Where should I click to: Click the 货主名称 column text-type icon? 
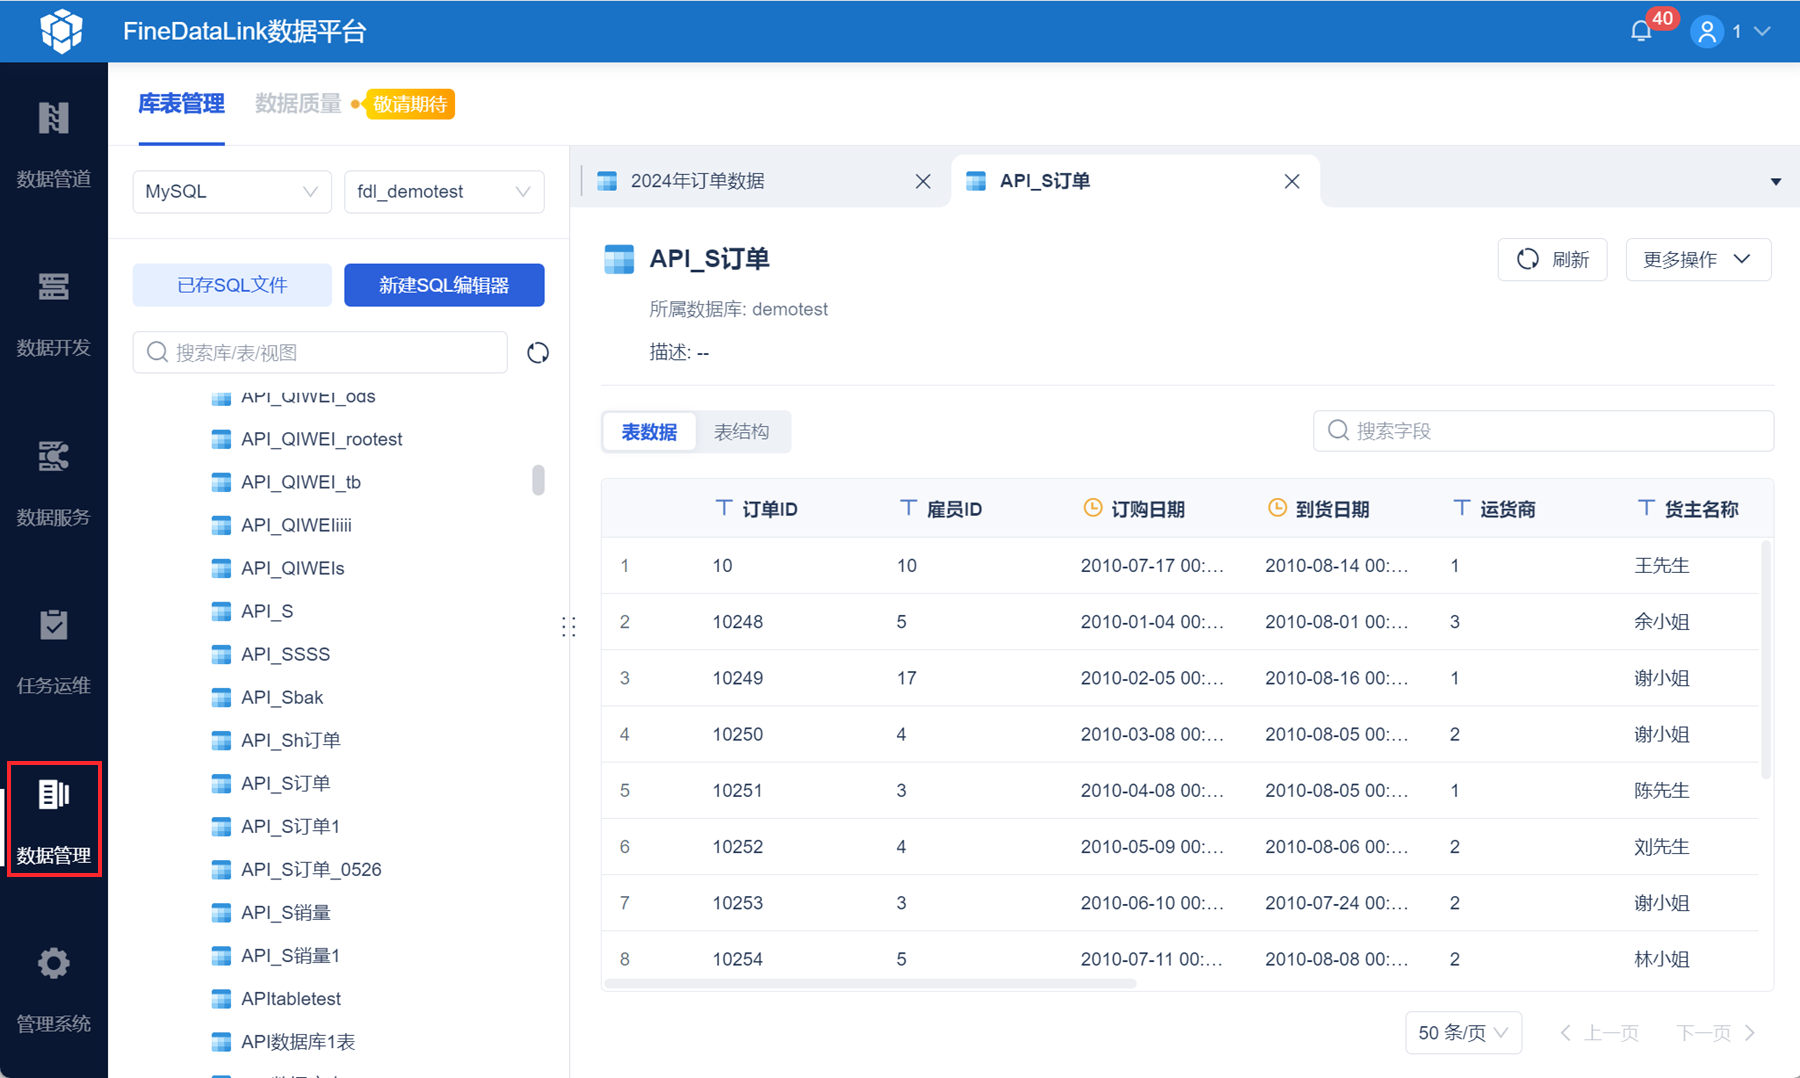[1646, 508]
